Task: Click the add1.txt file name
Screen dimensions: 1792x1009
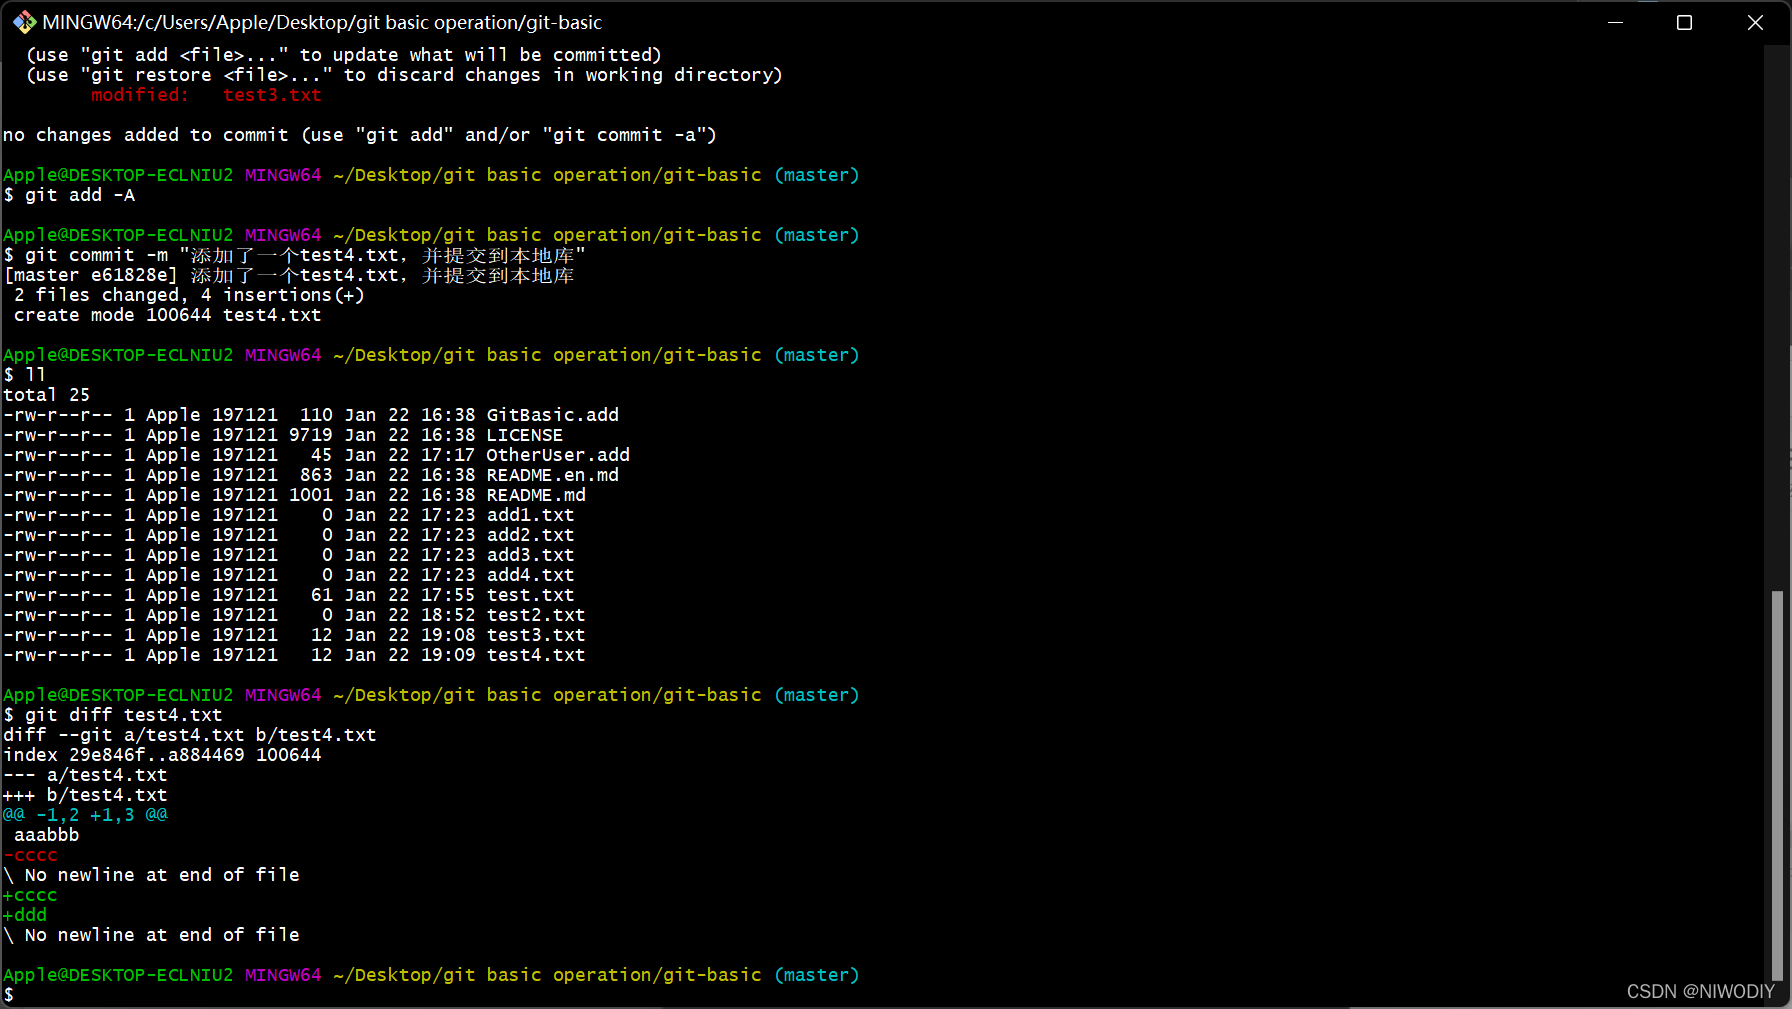Action: (x=531, y=515)
